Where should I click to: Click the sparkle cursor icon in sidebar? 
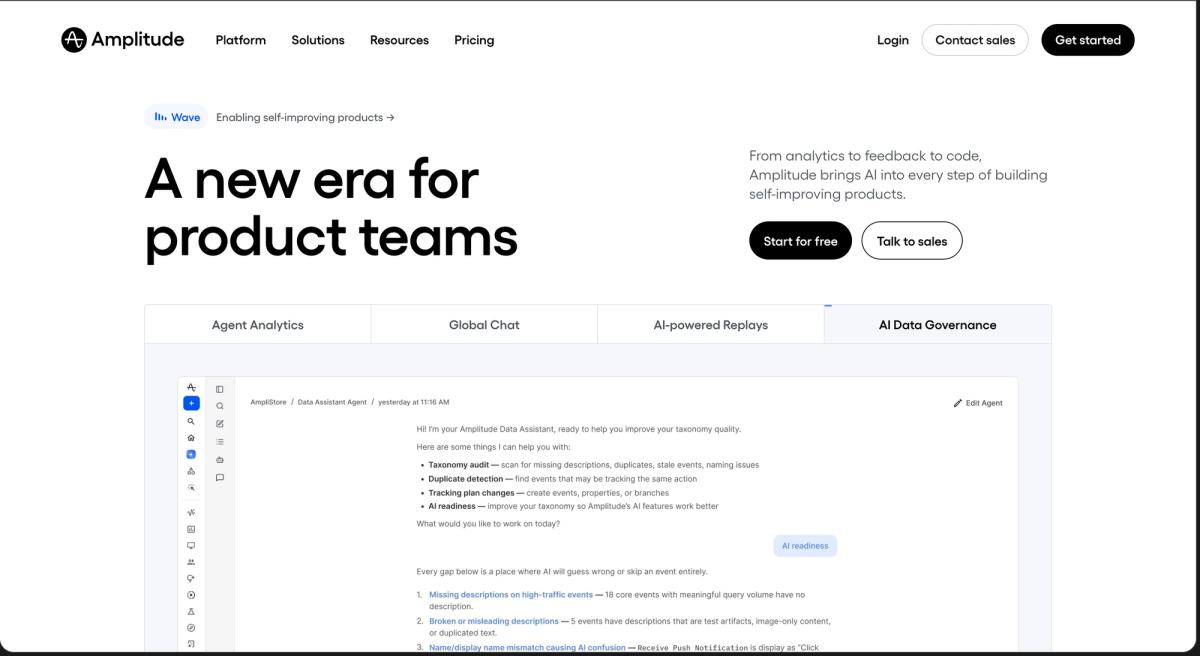tap(191, 488)
